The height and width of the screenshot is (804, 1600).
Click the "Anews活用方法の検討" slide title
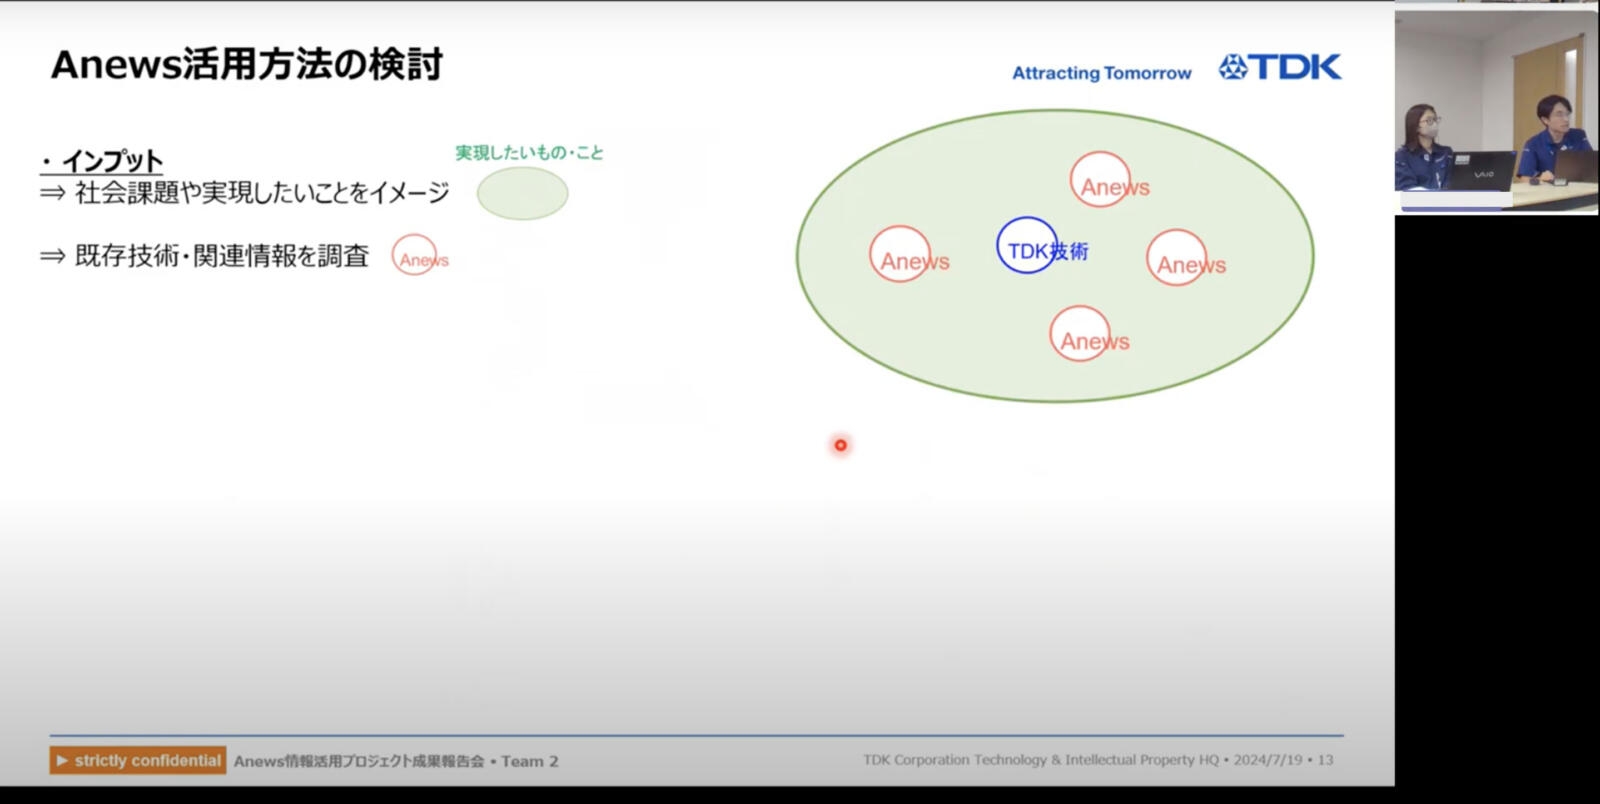click(x=247, y=64)
